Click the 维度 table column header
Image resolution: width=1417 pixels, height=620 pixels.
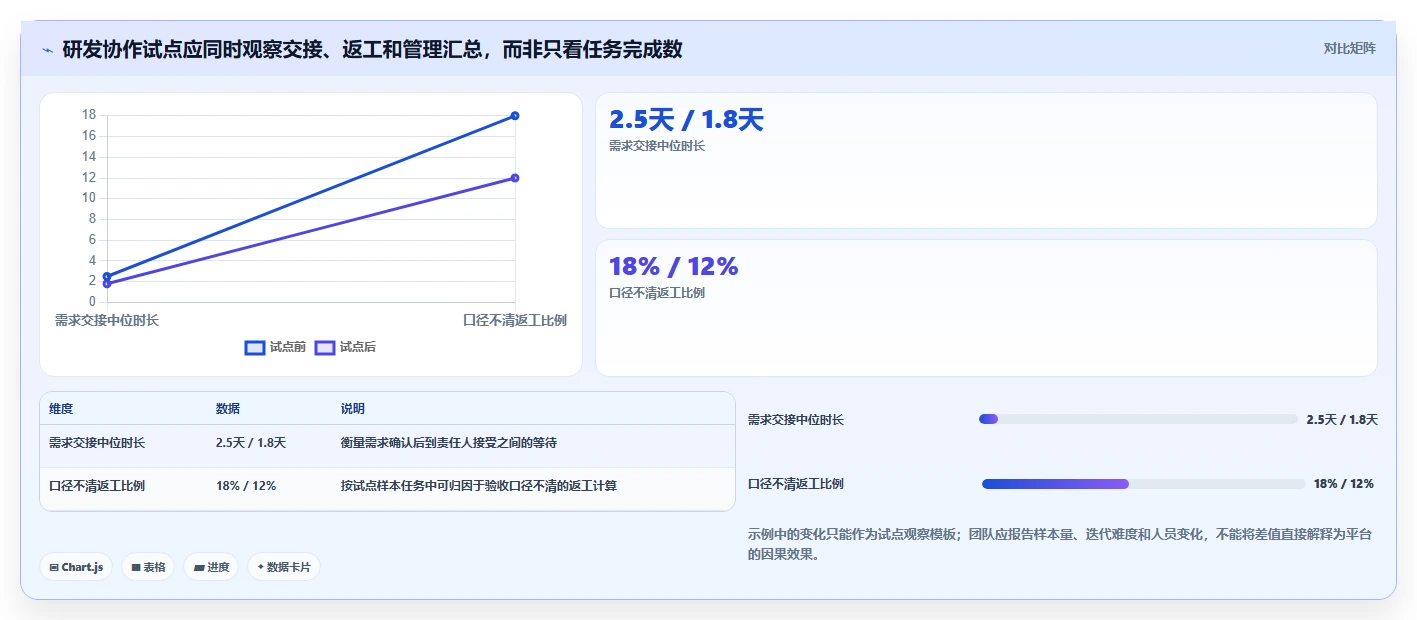click(61, 409)
